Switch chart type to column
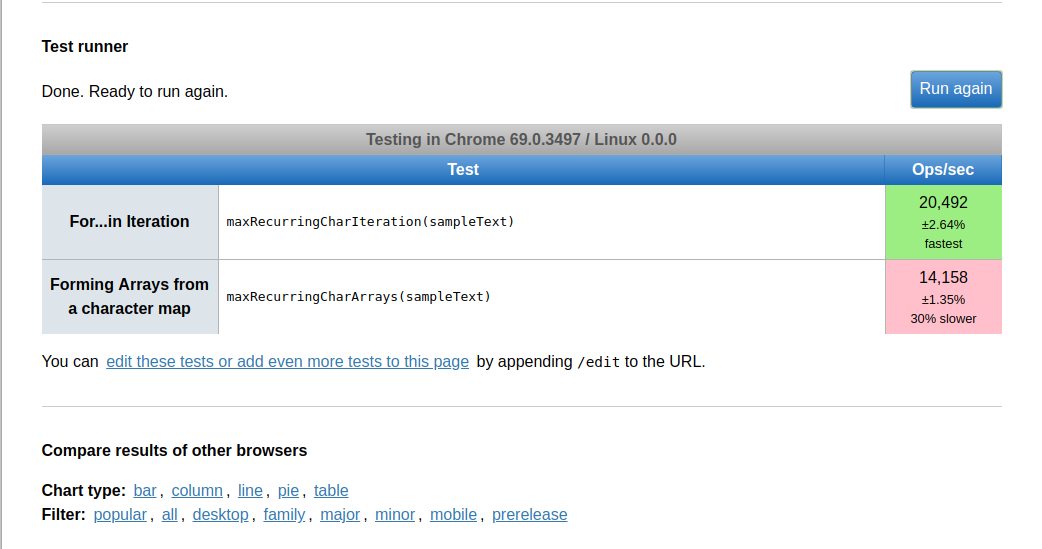This screenshot has width=1042, height=549. point(197,490)
